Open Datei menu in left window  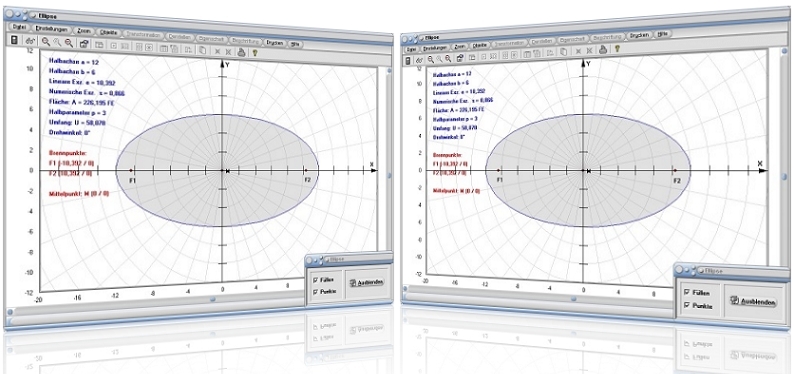pos(19,27)
